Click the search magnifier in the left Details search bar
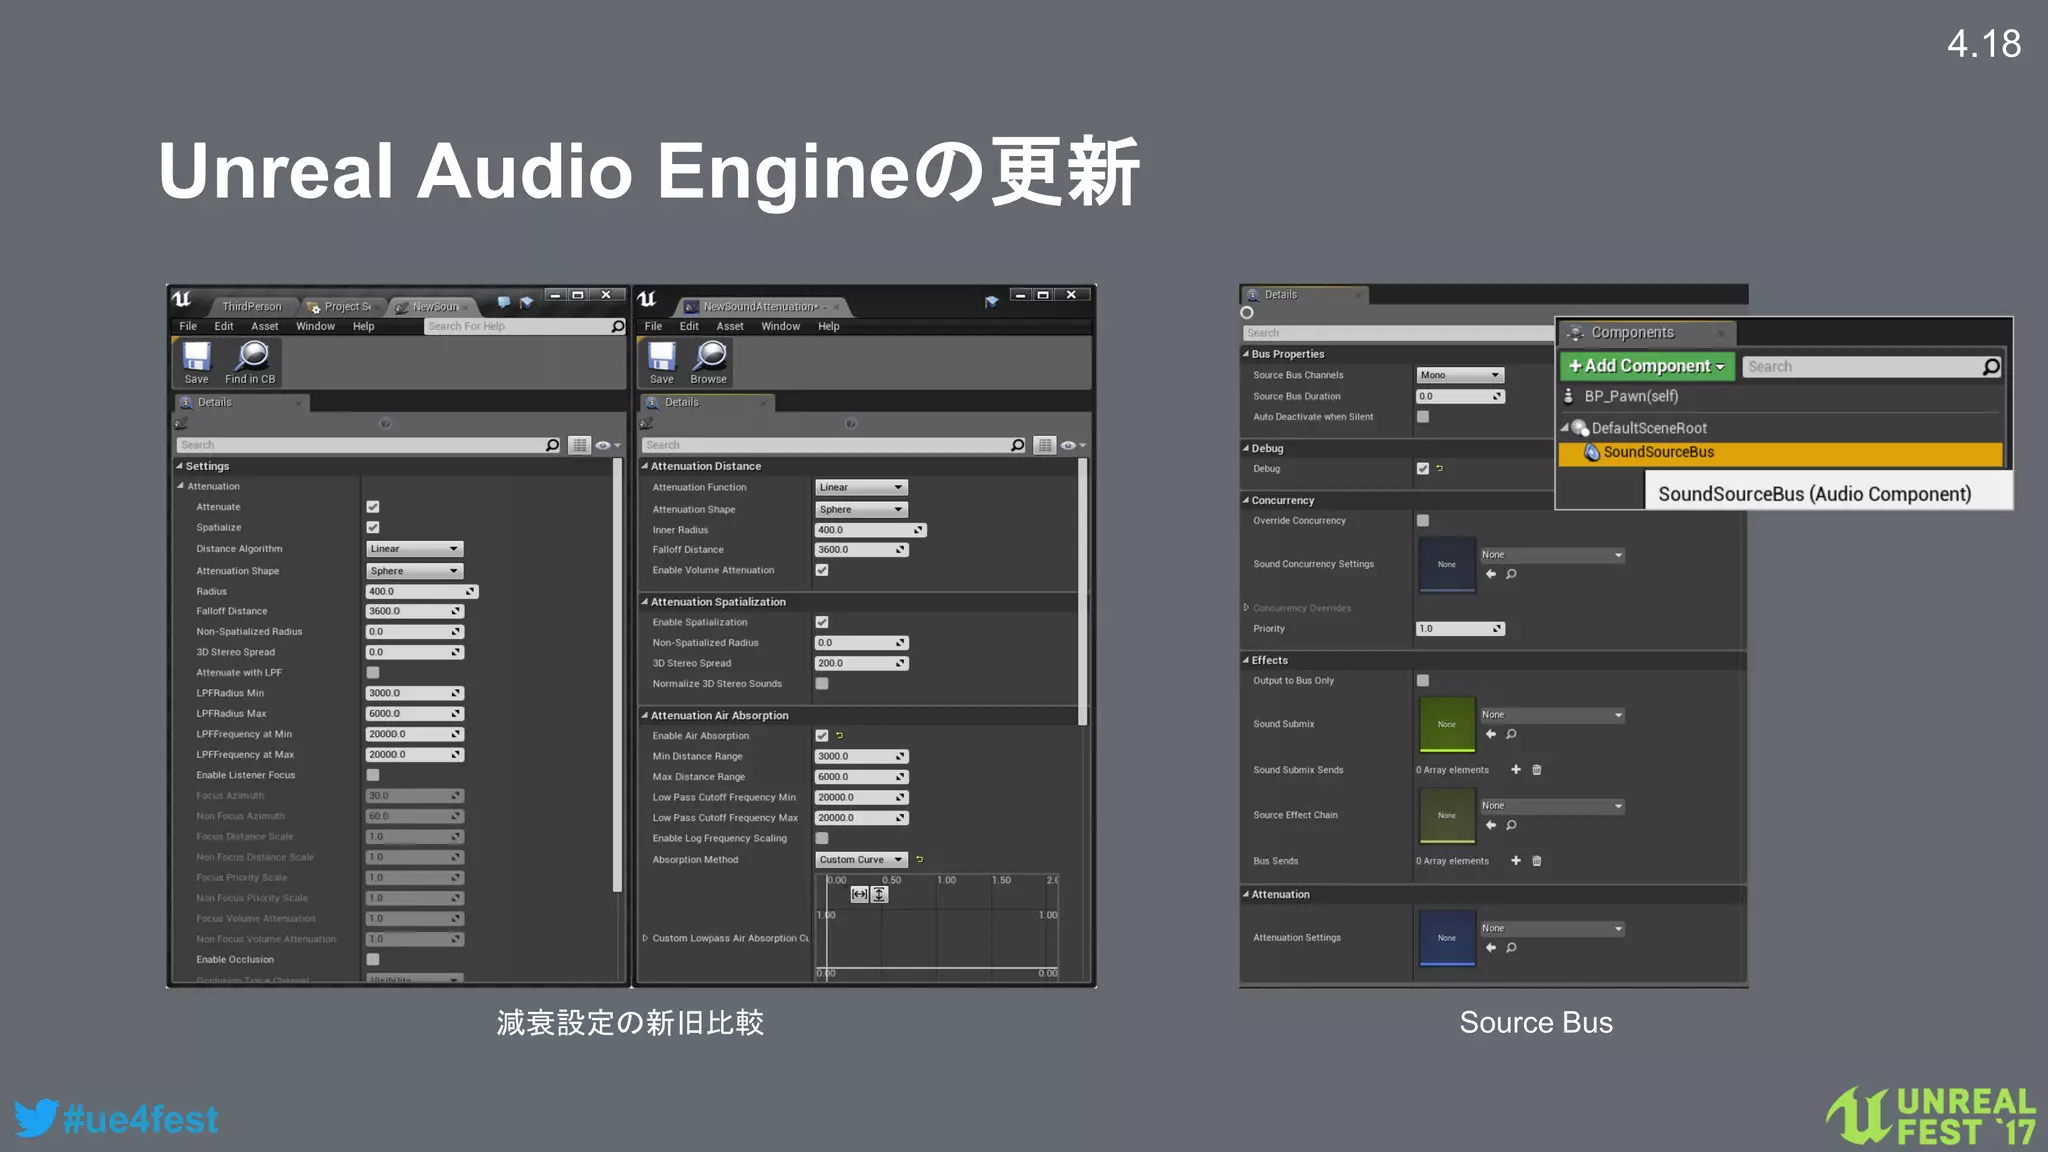Screen dimensions: 2048x1152 (x=552, y=445)
